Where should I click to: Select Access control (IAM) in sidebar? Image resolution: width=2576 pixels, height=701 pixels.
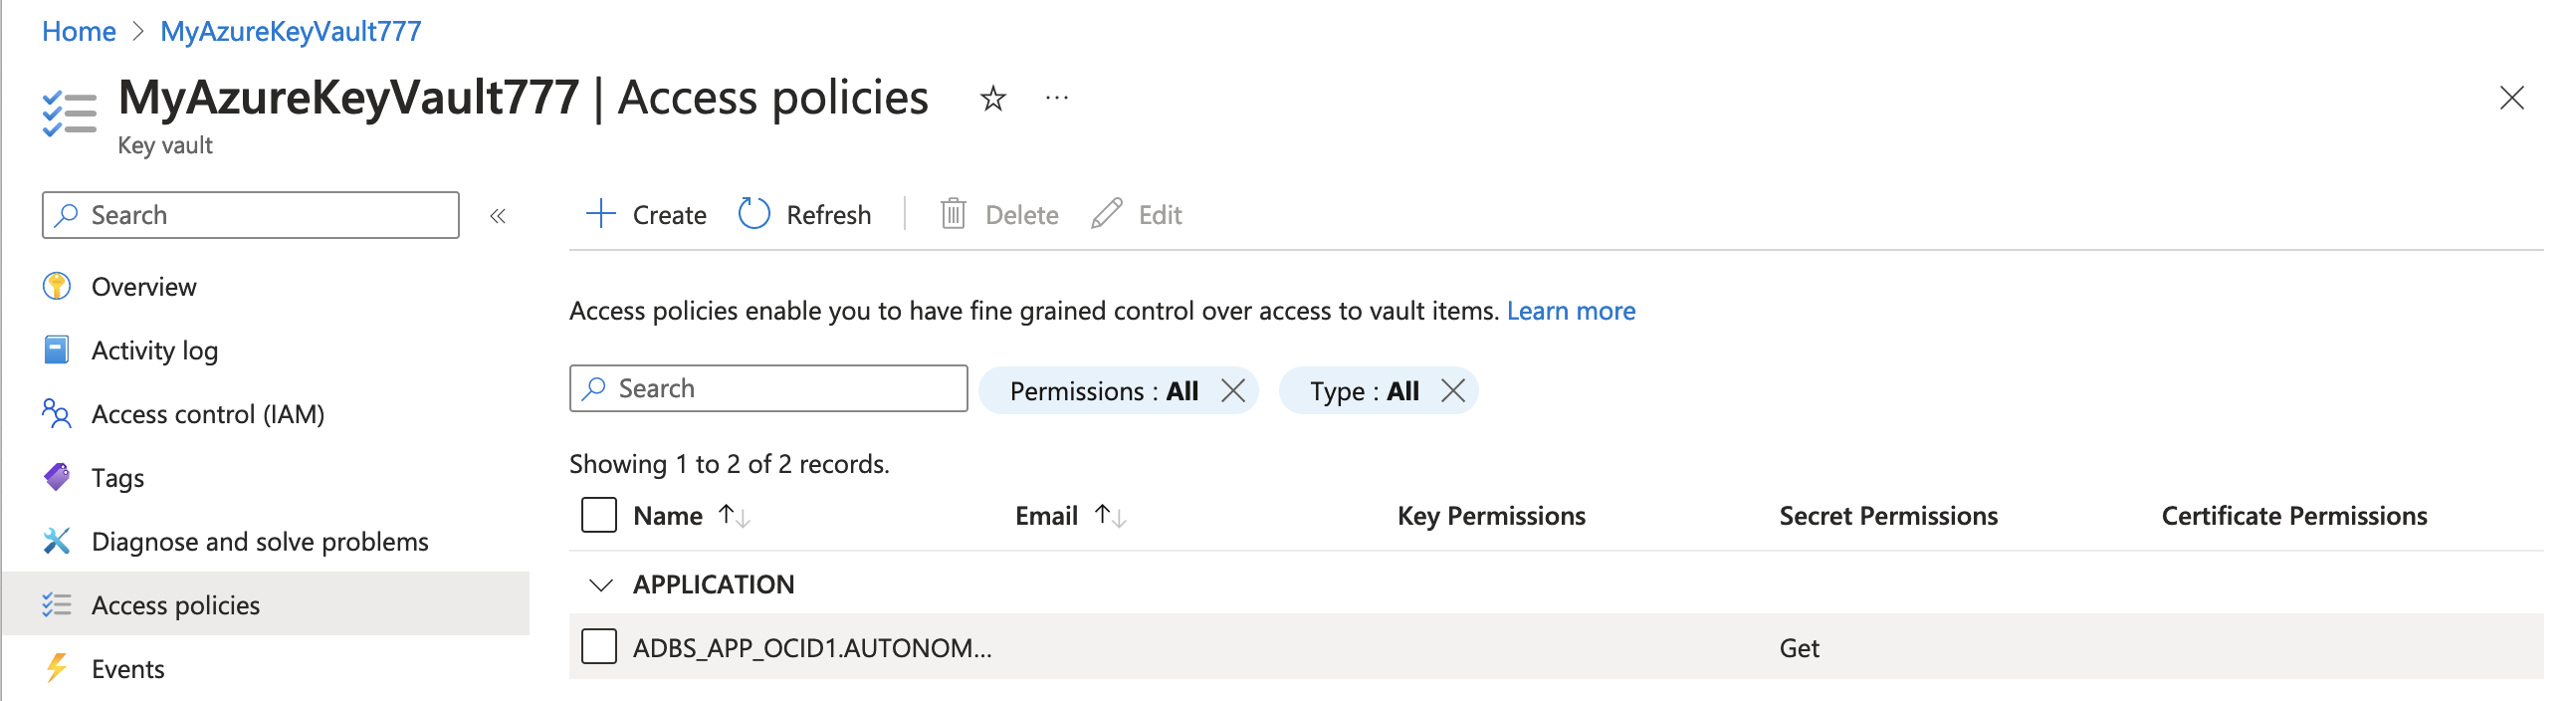coord(207,414)
